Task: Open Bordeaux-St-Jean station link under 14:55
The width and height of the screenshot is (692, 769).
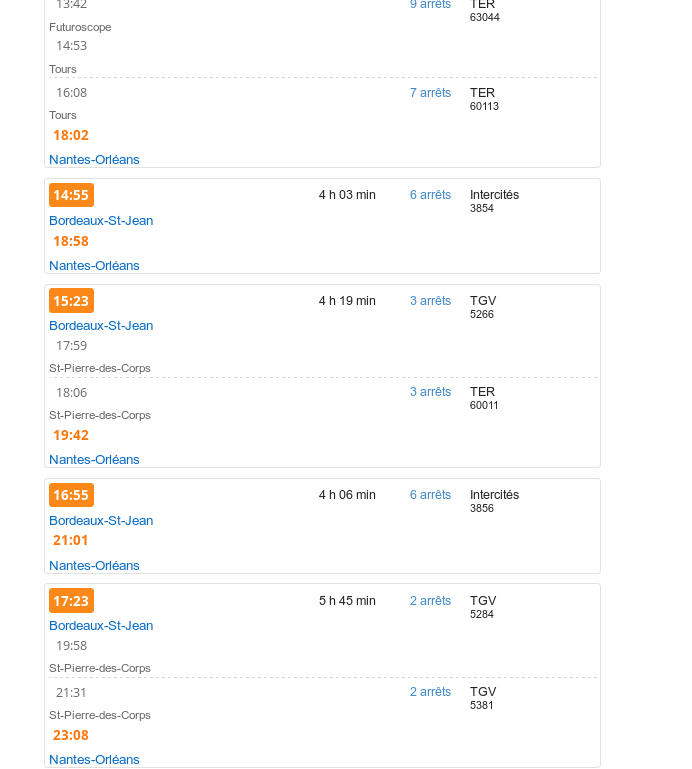Action: pyautogui.click(x=101, y=220)
